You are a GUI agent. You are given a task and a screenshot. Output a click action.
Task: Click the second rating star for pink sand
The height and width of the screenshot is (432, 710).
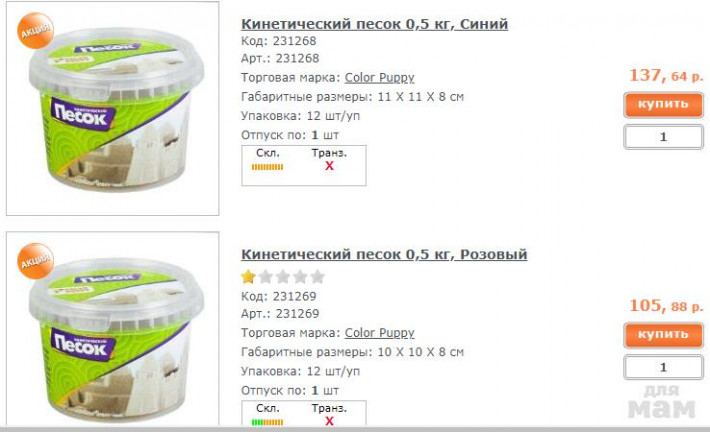[266, 276]
